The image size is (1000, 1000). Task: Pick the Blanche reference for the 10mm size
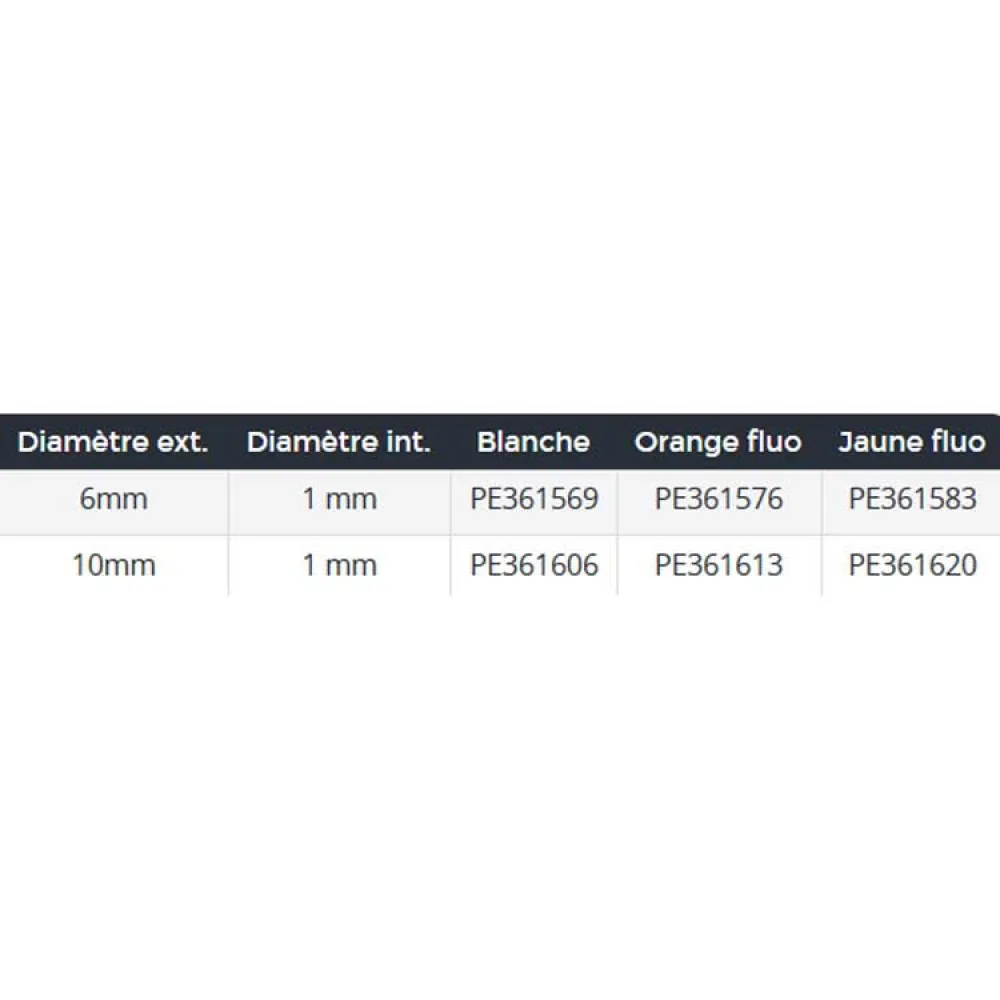(x=534, y=565)
